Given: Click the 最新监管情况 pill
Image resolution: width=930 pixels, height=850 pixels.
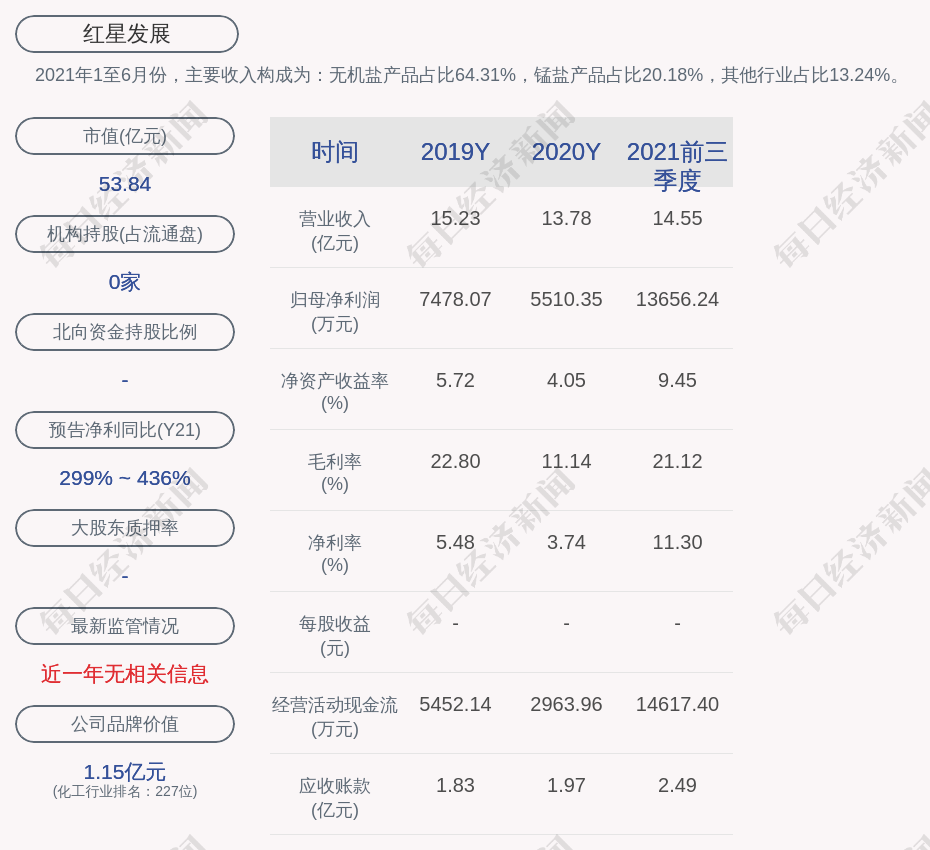Looking at the screenshot, I should coord(125,625).
